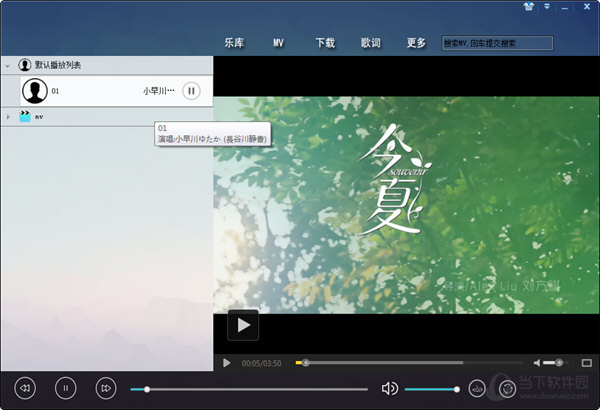The width and height of the screenshot is (600, 410).
Task: Switch to the MV tab
Action: tap(278, 43)
